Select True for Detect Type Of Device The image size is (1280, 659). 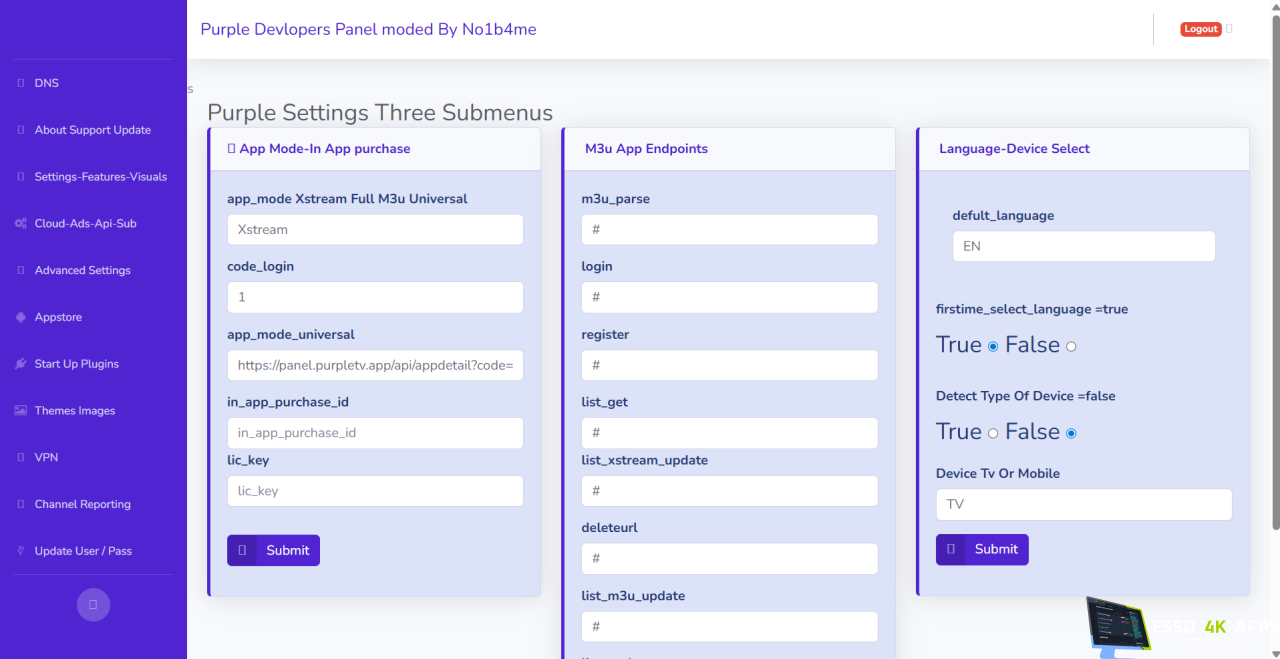993,434
